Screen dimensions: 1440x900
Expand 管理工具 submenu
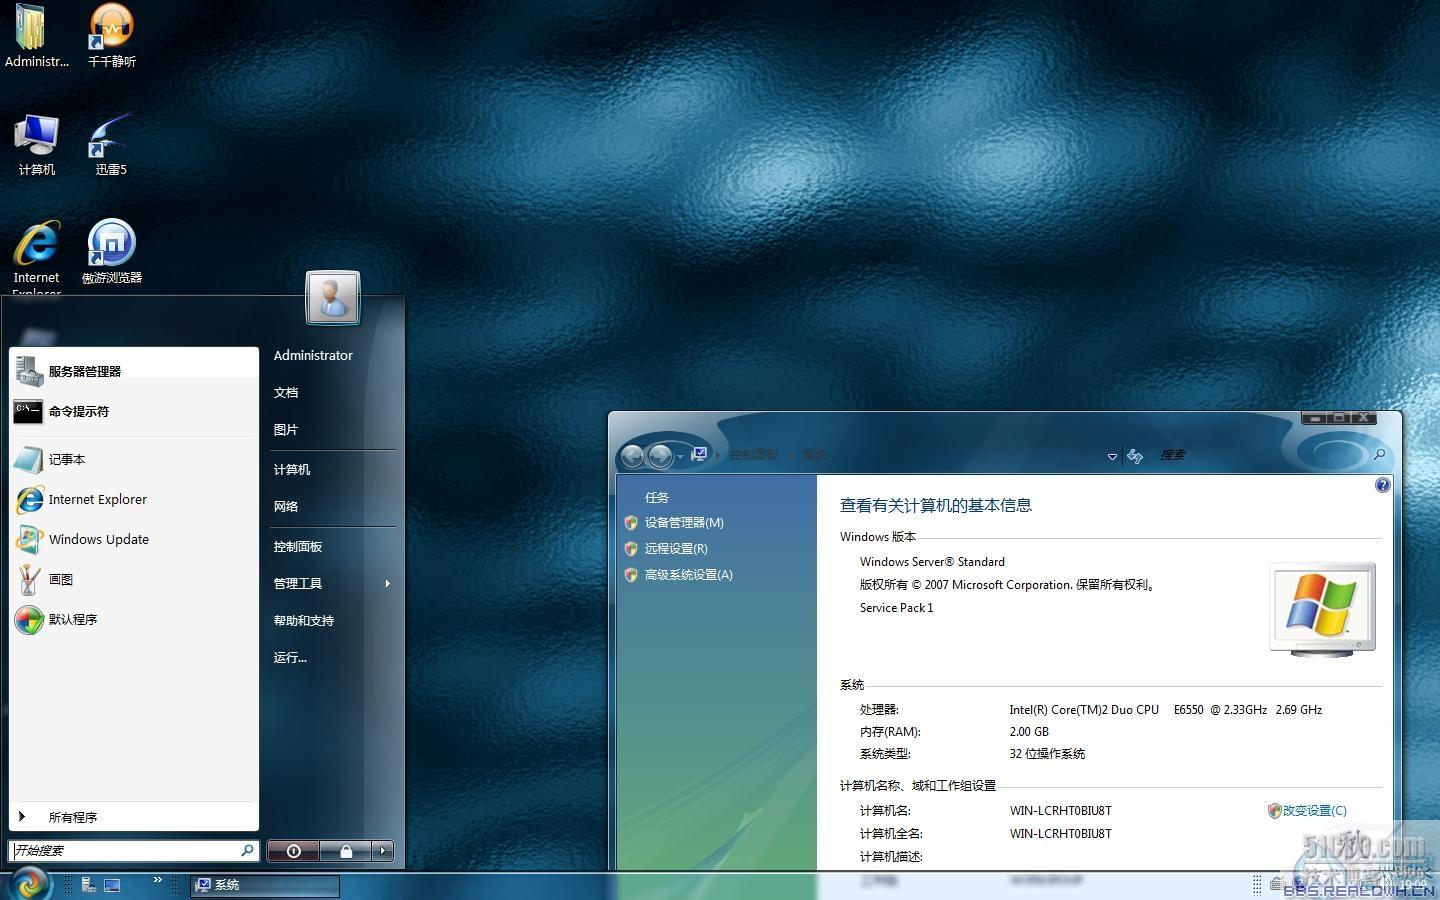387,583
